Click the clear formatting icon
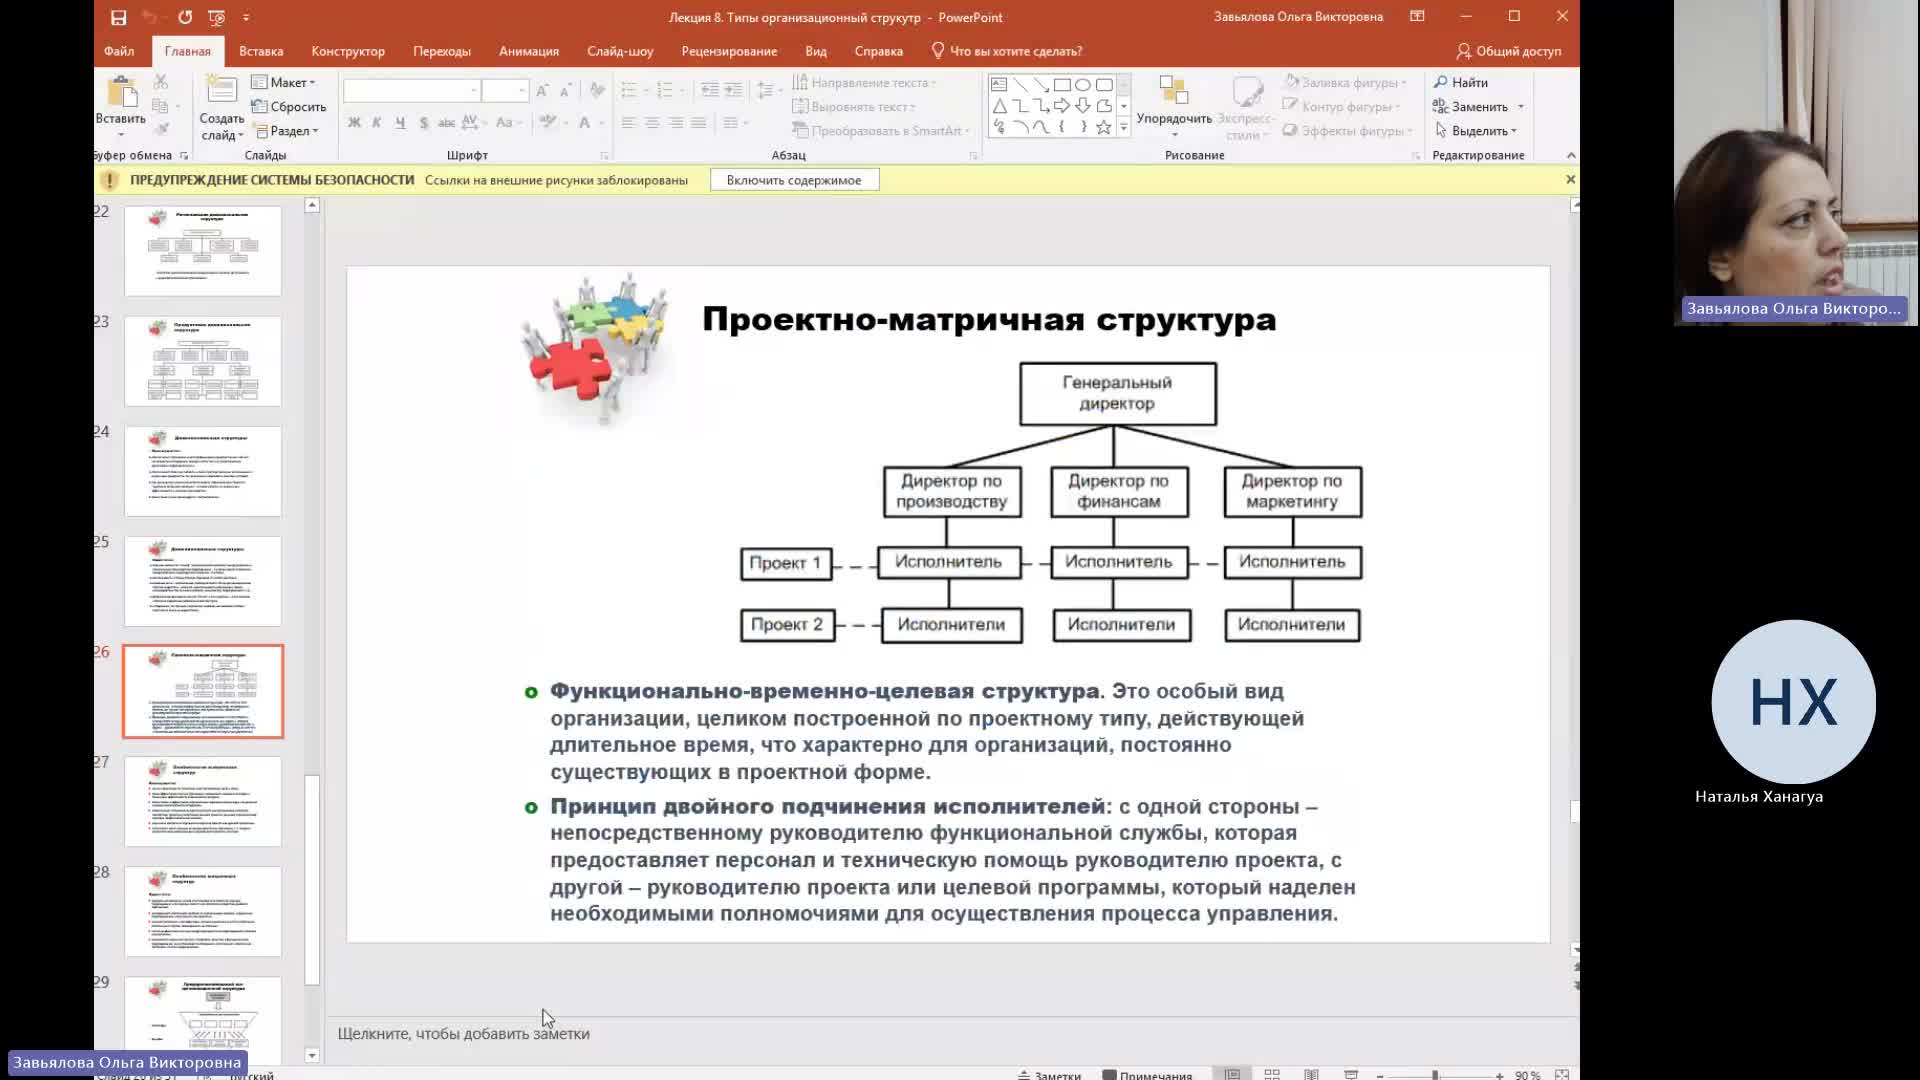The height and width of the screenshot is (1080, 1920). coord(597,91)
